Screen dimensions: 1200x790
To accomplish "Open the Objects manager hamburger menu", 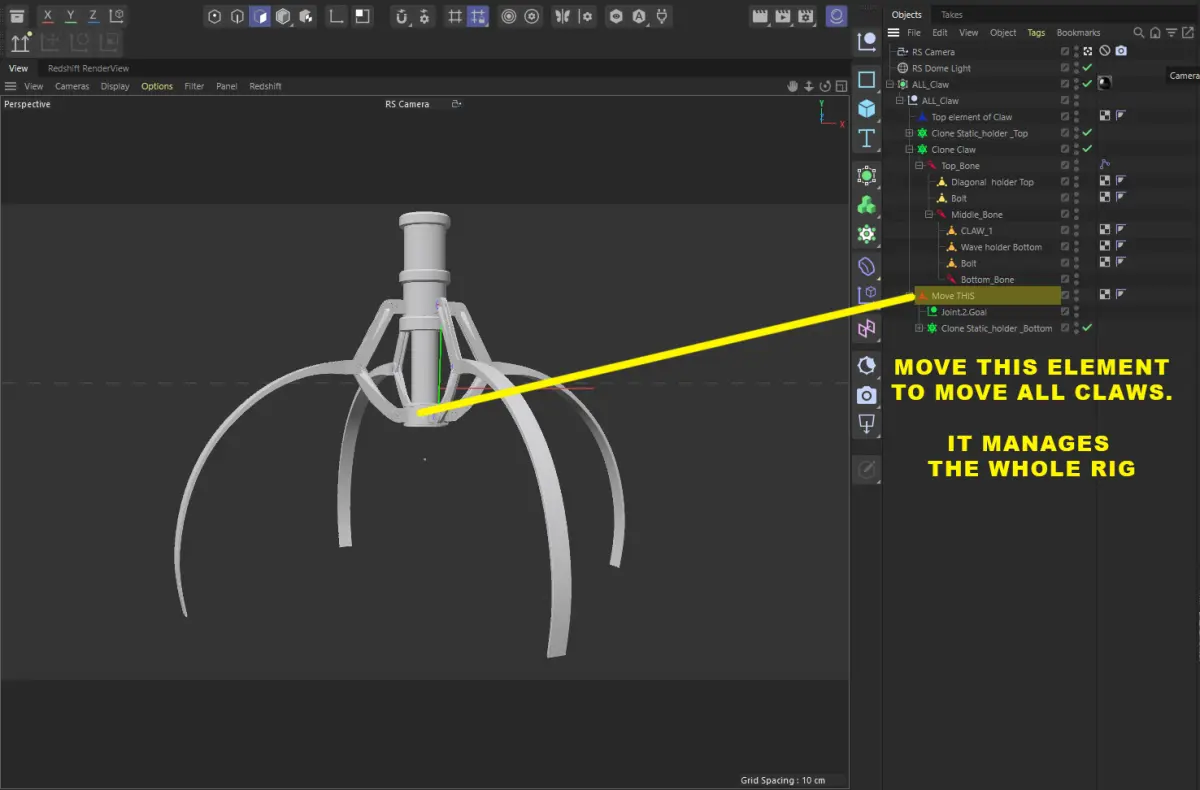I will click(893, 33).
